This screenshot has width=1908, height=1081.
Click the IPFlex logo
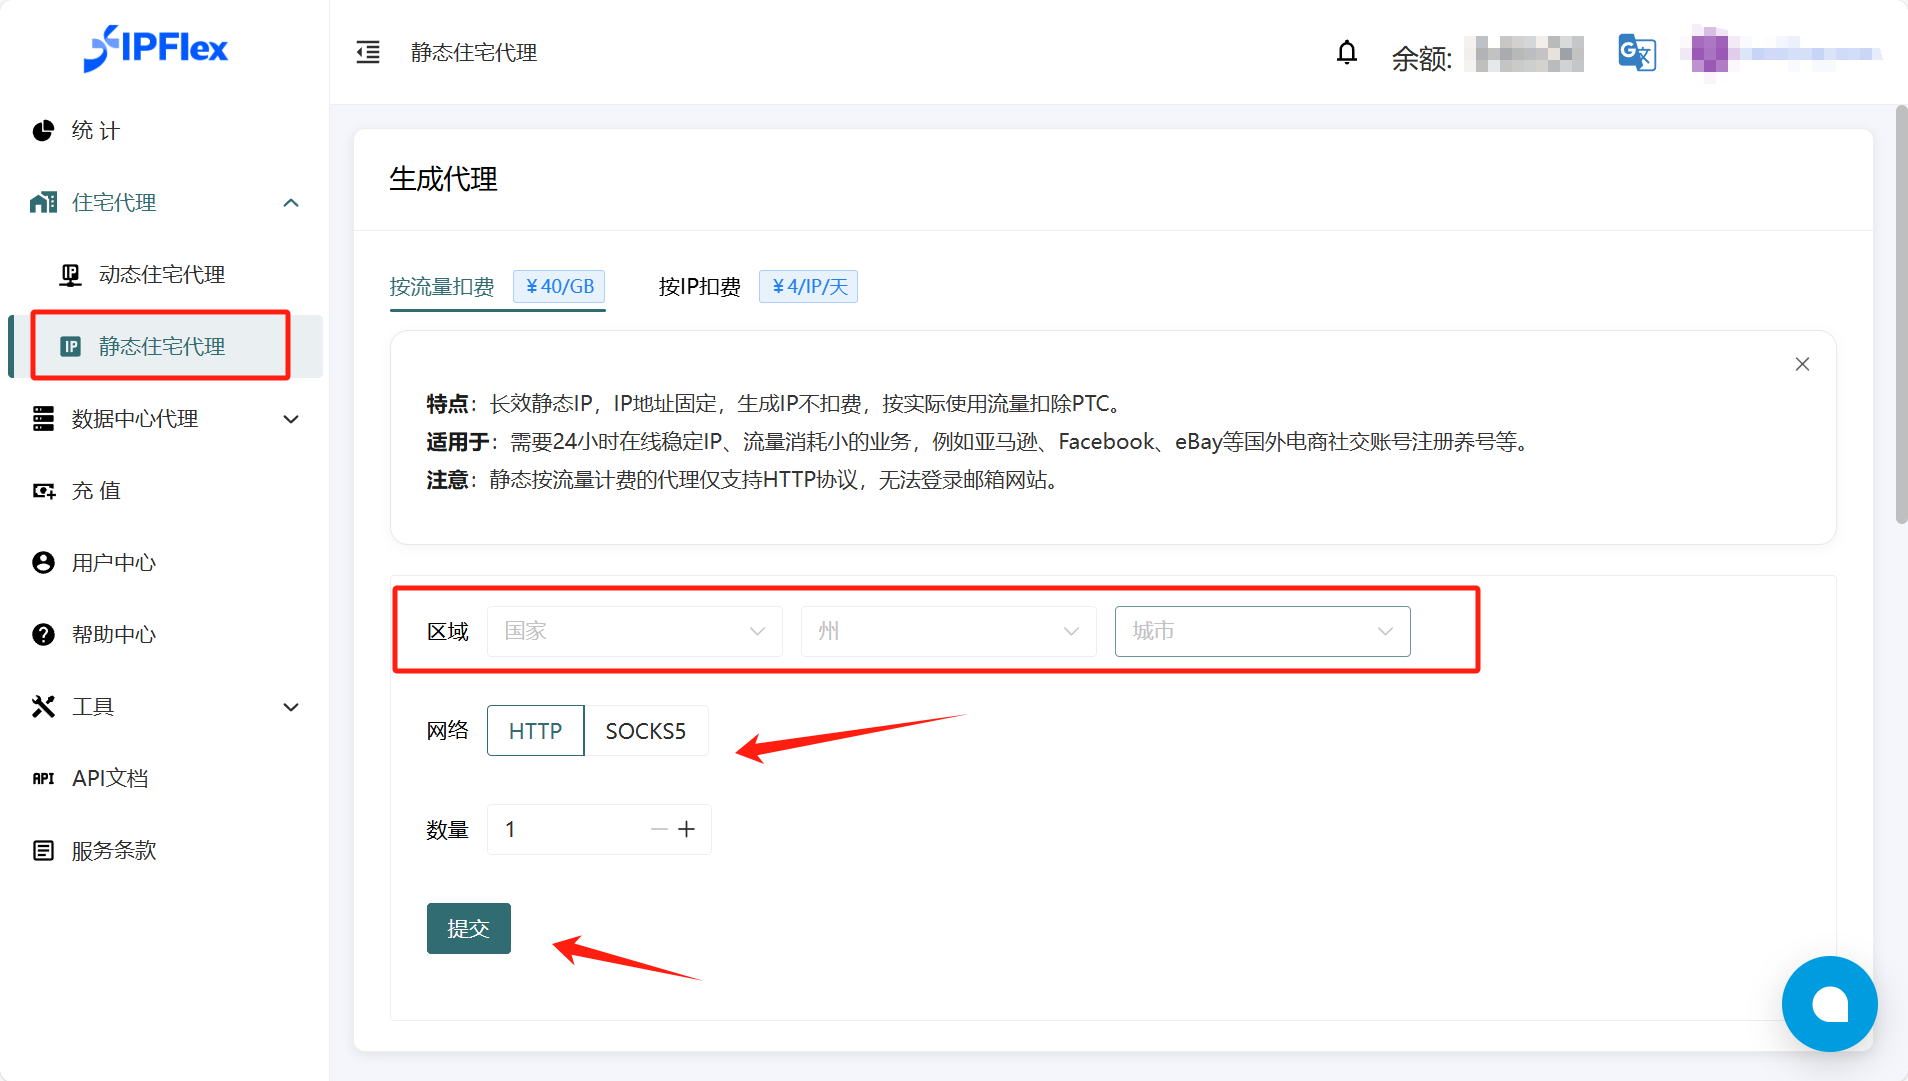click(x=156, y=48)
